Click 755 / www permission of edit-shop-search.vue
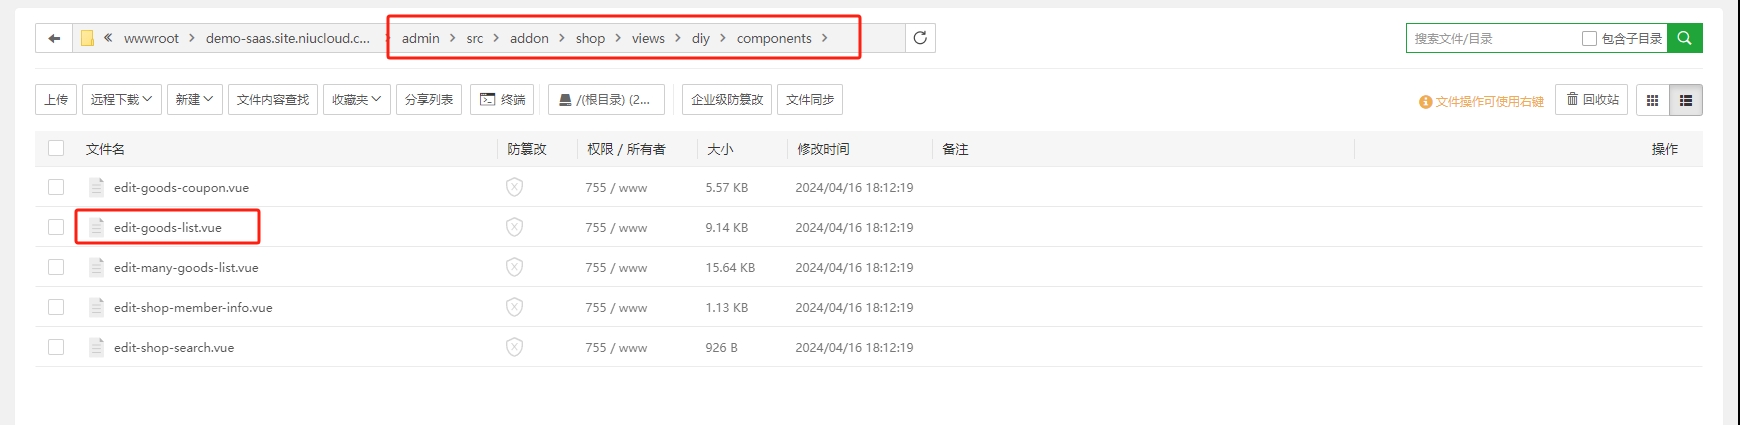The height and width of the screenshot is (425, 1740). coord(616,347)
